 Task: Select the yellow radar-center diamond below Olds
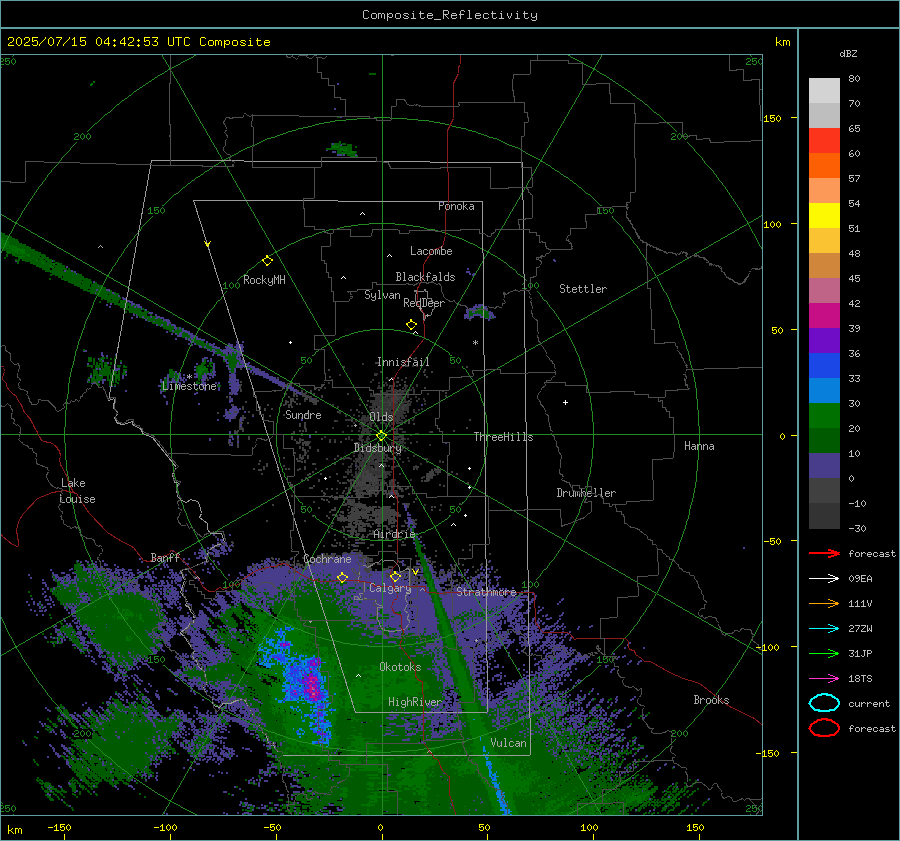click(381, 436)
